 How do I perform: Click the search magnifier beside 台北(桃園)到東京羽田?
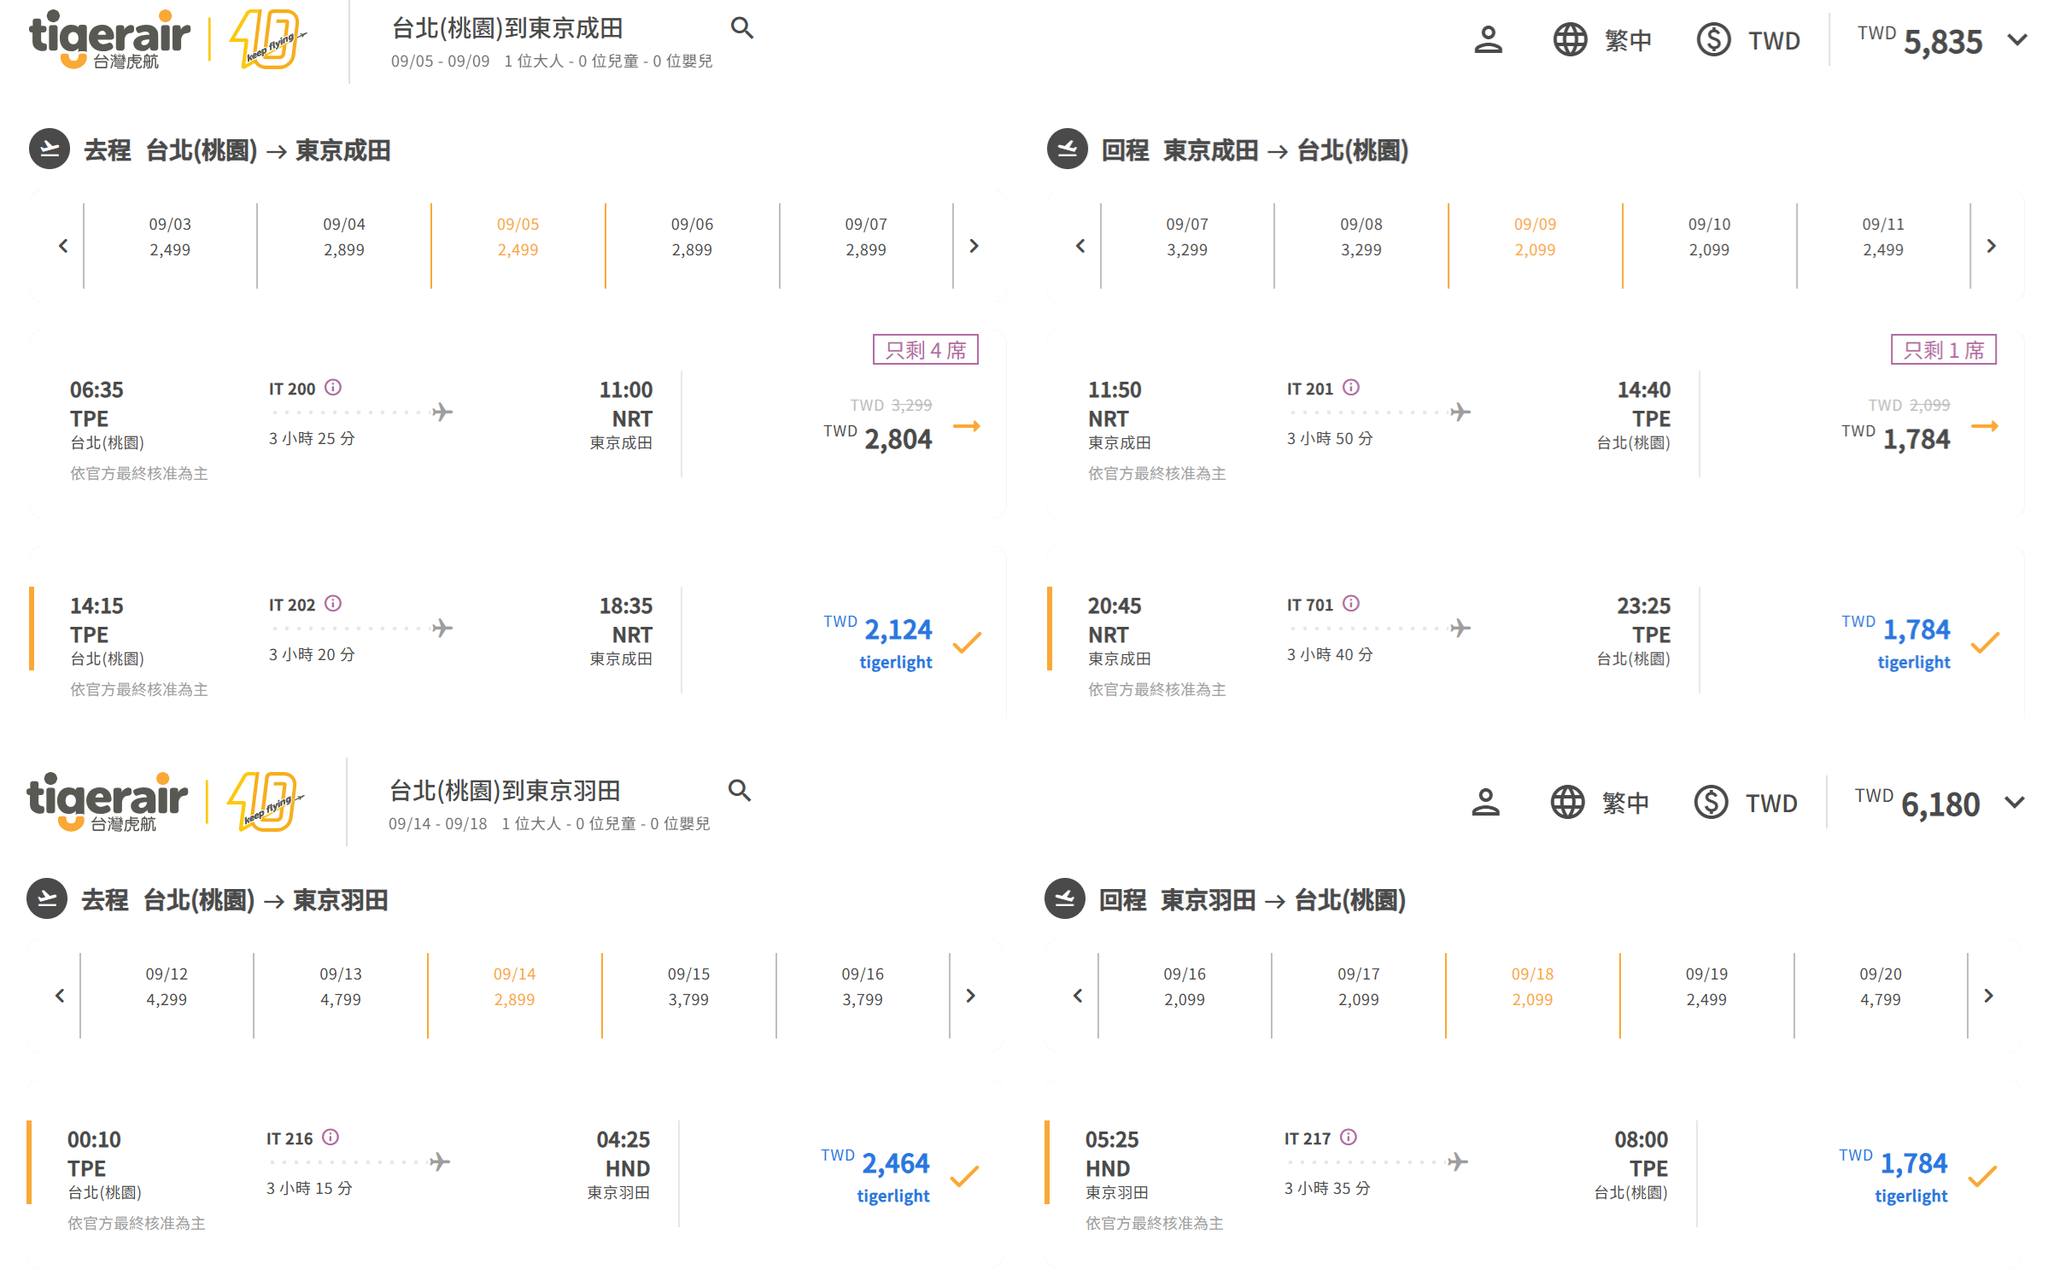click(x=739, y=791)
